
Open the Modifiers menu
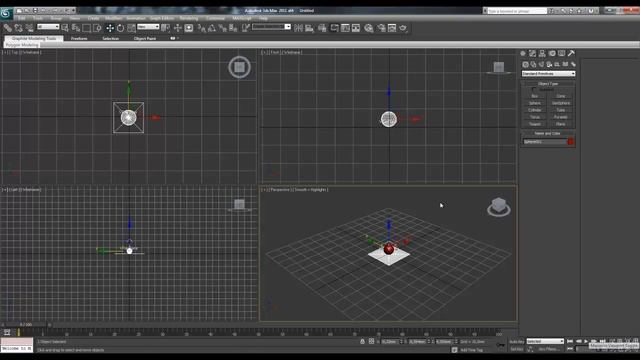pyautogui.click(x=113, y=18)
